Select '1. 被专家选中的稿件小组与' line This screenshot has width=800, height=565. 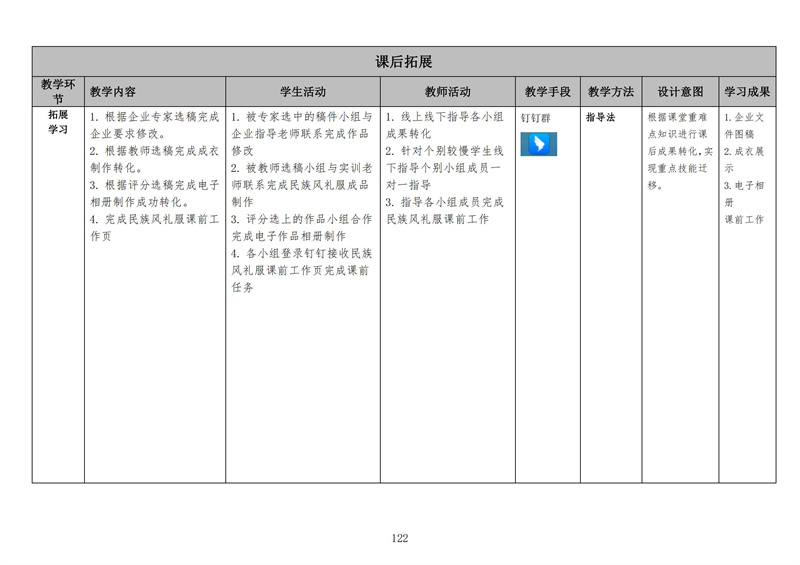pyautogui.click(x=302, y=117)
